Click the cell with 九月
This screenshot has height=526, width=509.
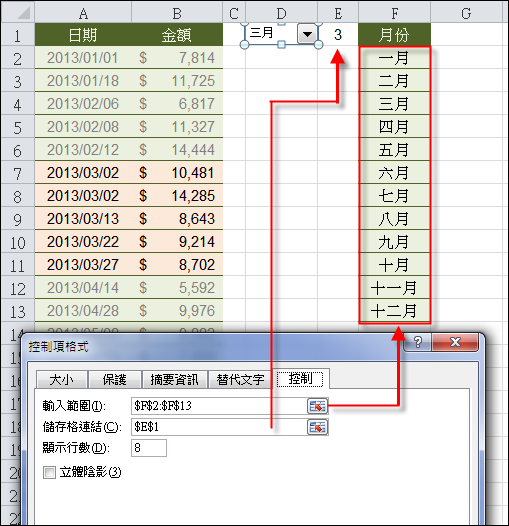click(394, 242)
